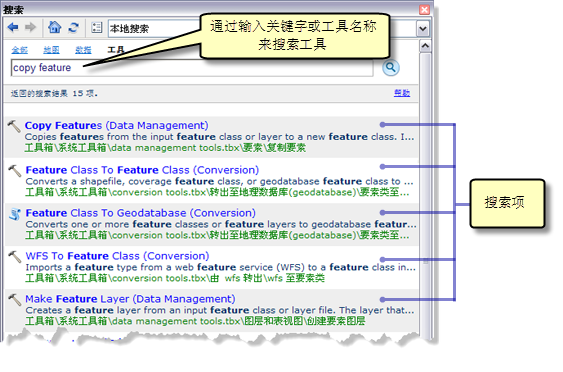Screen dimensions: 563x372
Task: Open WFS To Feature Class result
Action: tap(117, 256)
